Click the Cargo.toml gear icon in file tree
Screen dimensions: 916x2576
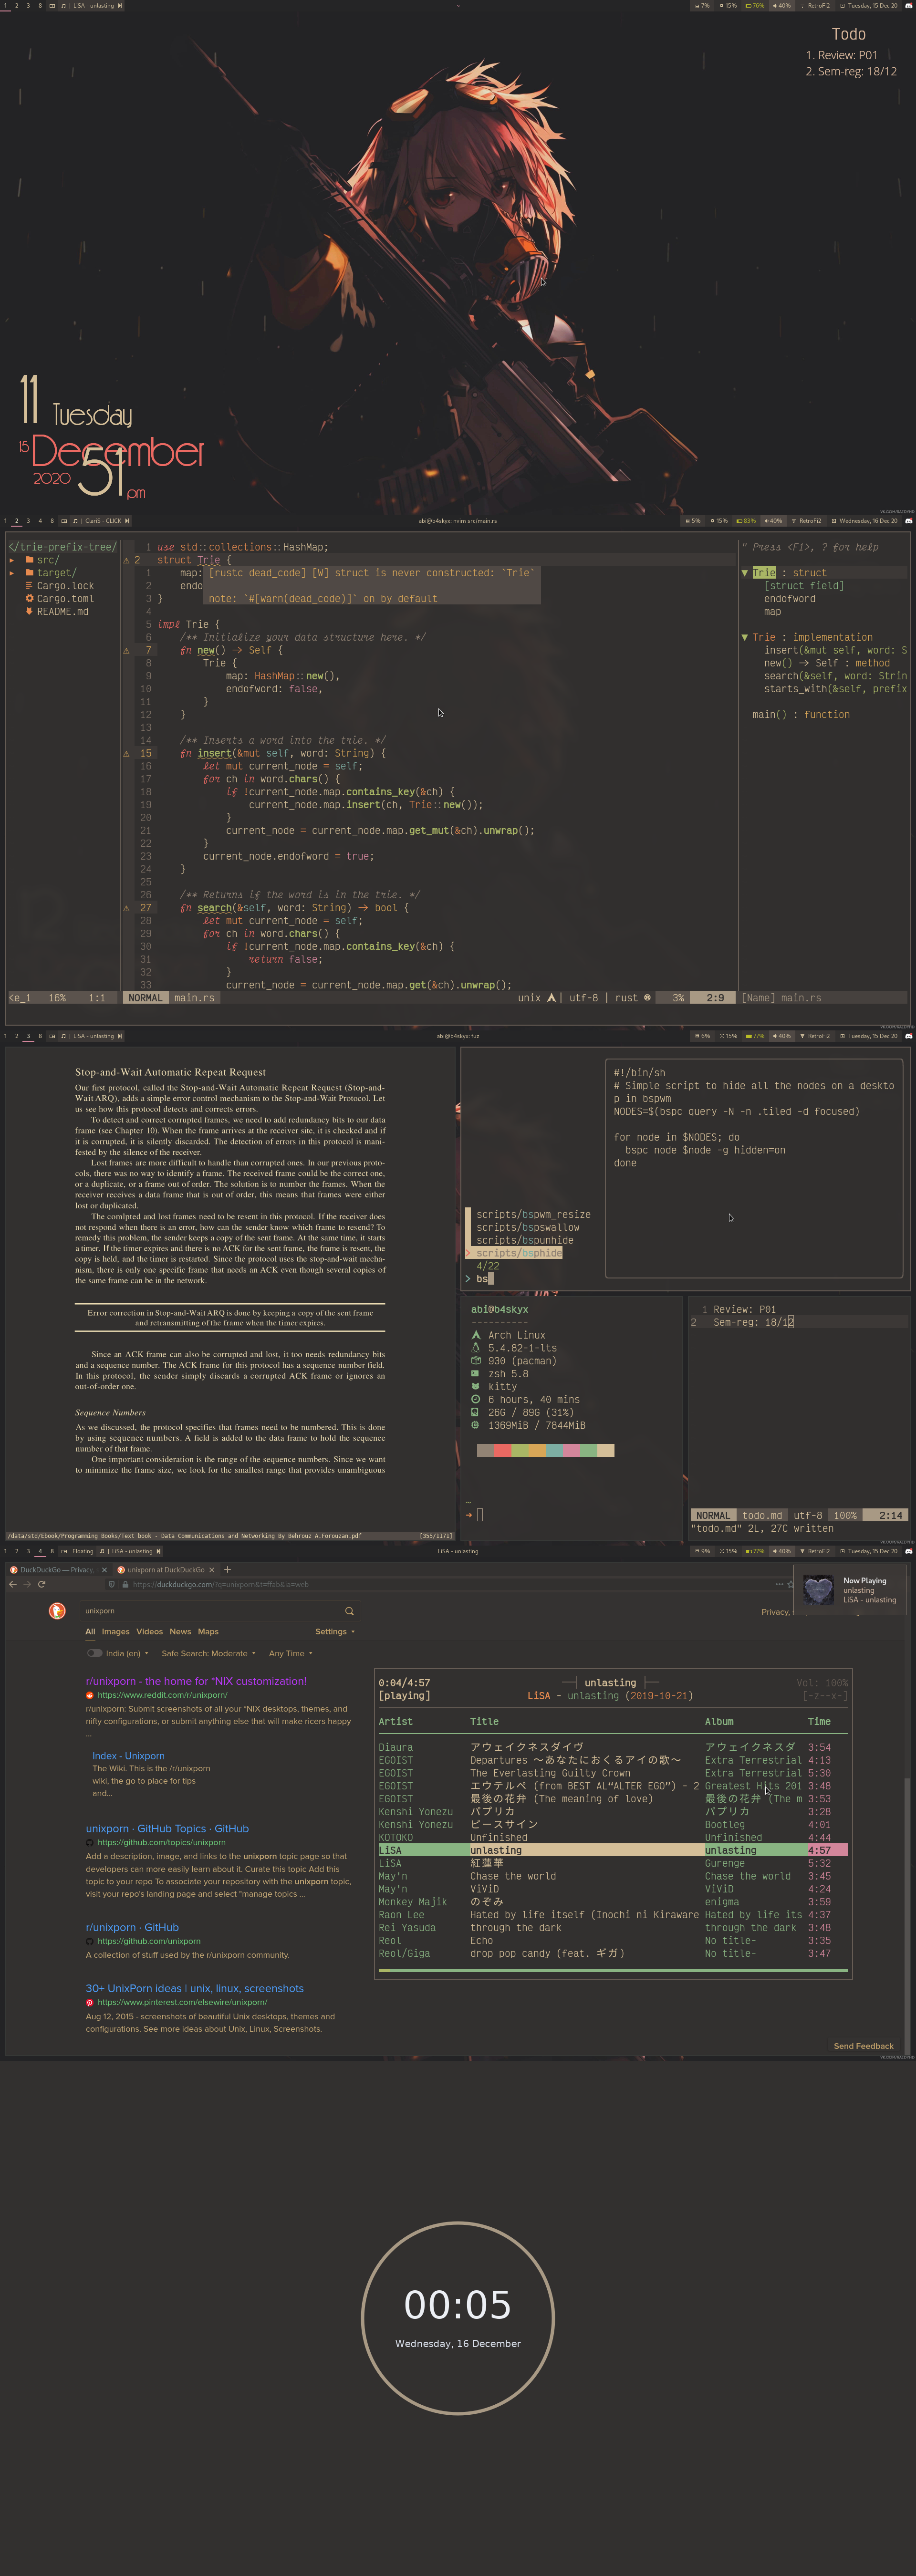[29, 598]
